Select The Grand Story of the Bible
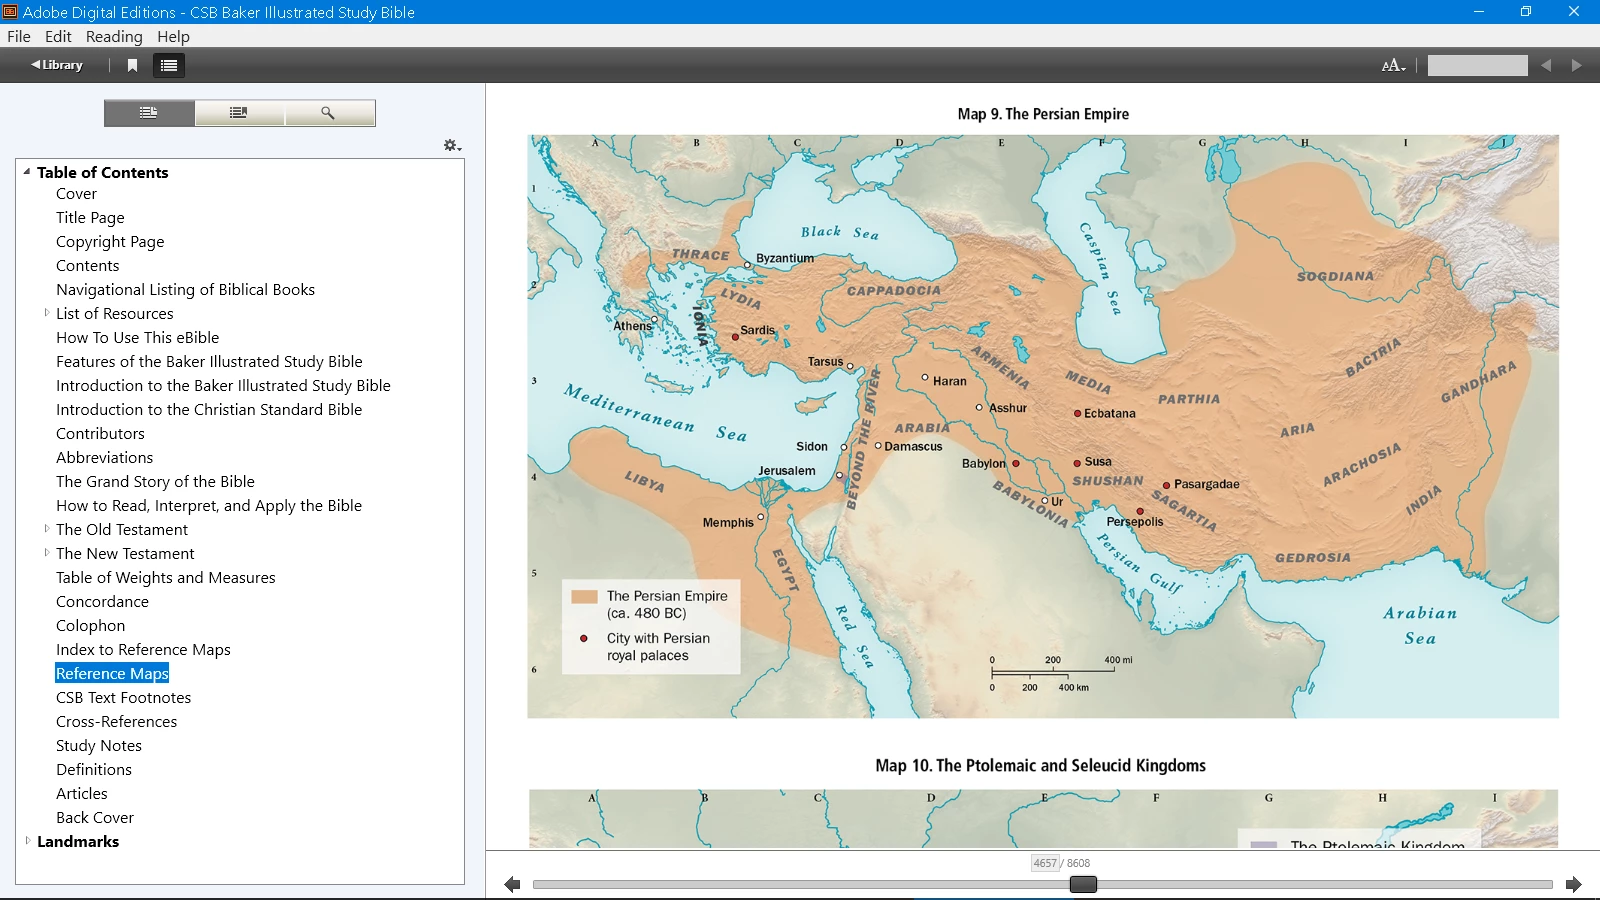1600x900 pixels. click(155, 482)
